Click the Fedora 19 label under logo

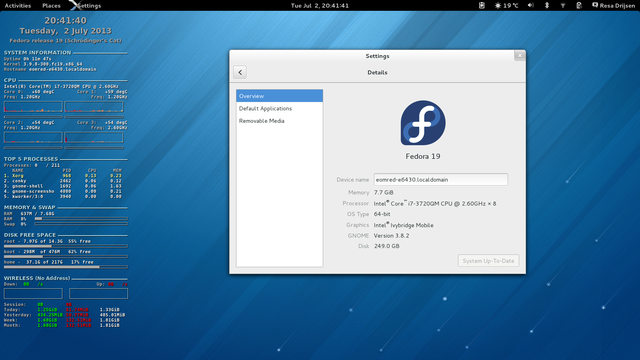423,156
